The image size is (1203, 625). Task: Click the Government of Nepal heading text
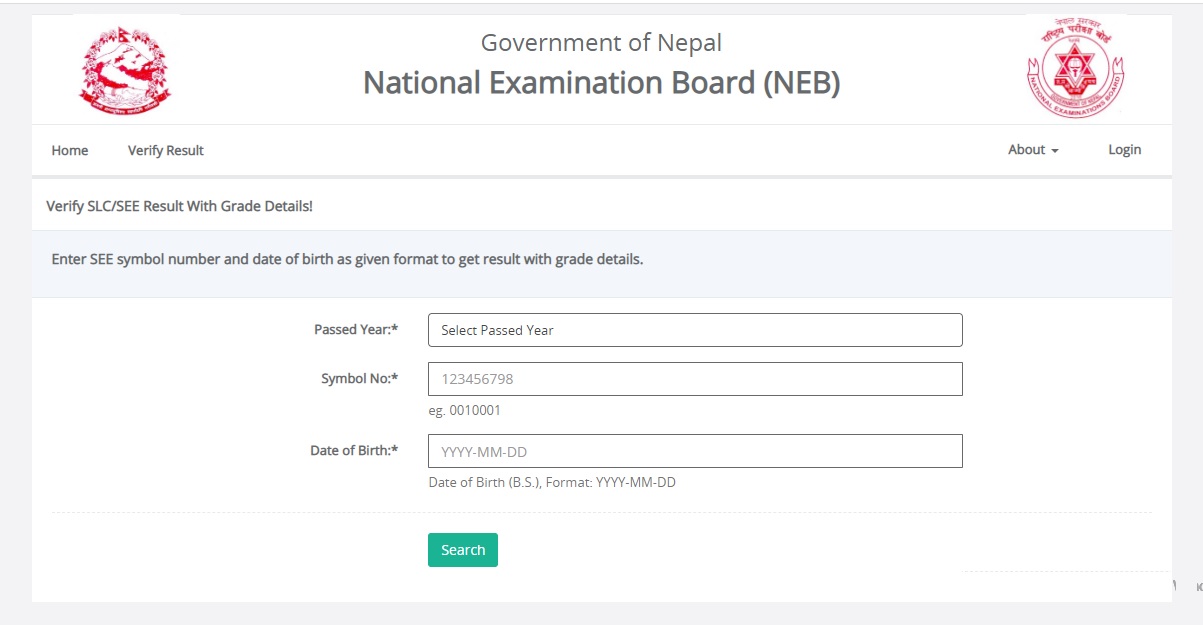point(601,43)
